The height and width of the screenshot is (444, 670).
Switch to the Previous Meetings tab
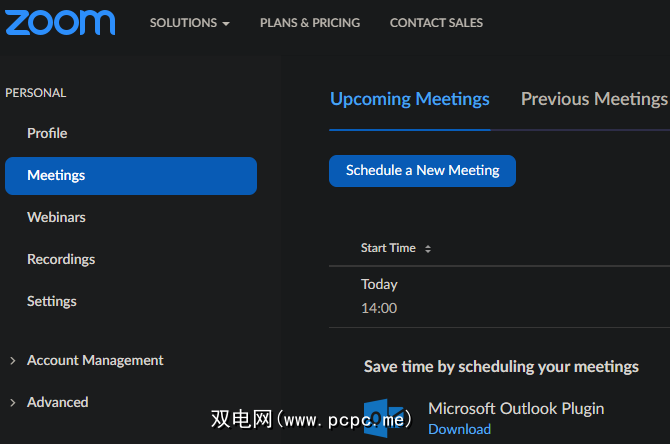tap(594, 99)
